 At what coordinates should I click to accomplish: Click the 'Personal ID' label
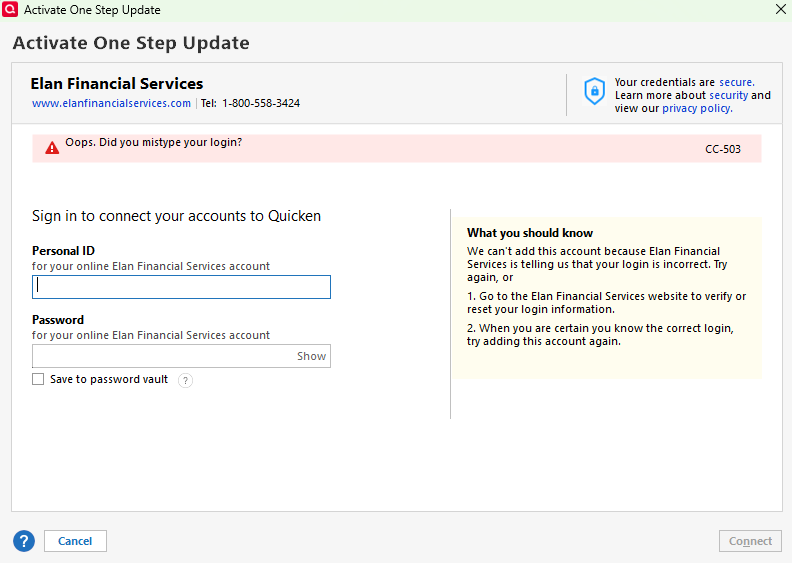[x=63, y=251]
